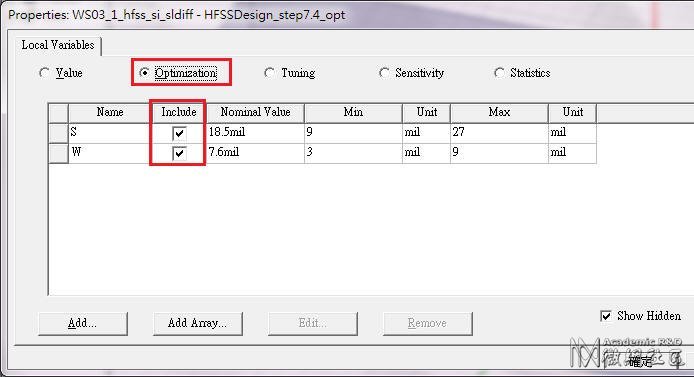Viewport: 694px width, 377px height.
Task: Open the Max unit mil for W
Action: pyautogui.click(x=572, y=153)
